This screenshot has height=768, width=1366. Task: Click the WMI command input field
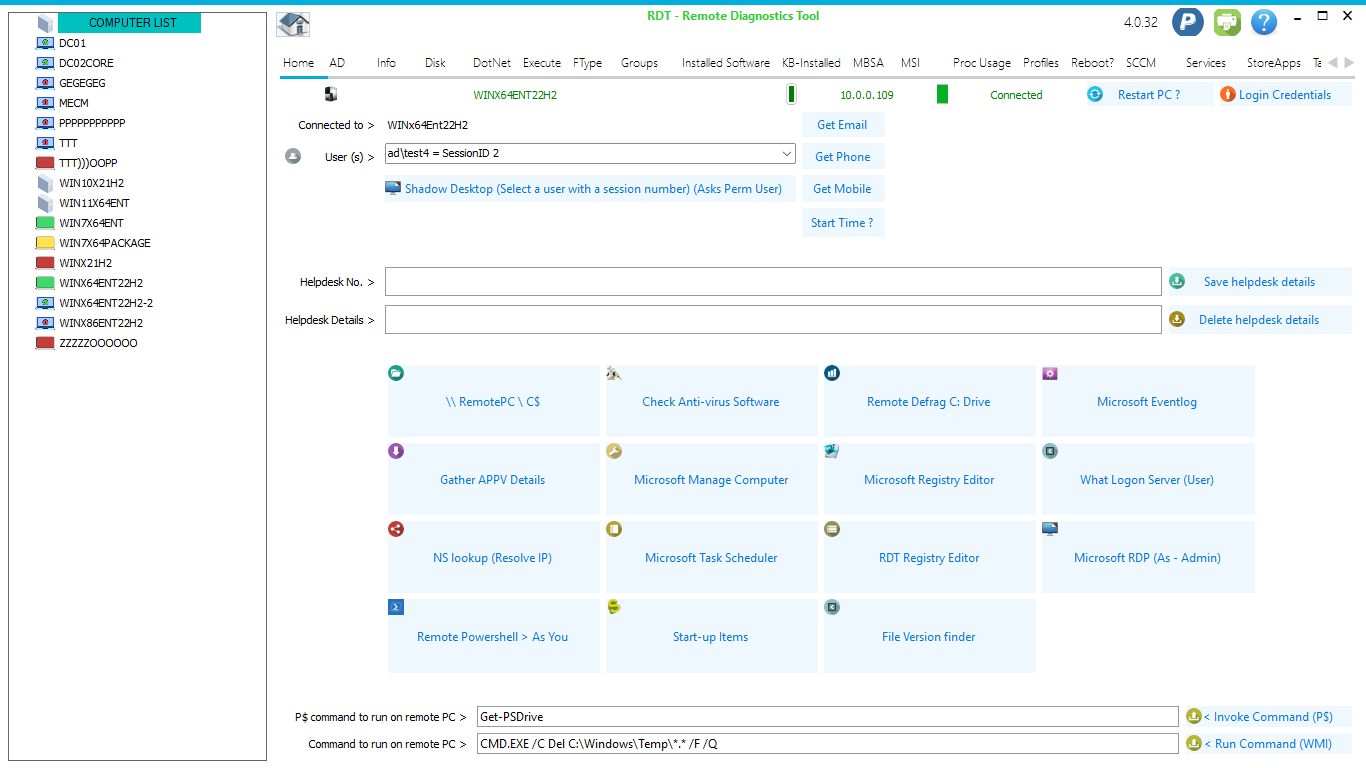pyautogui.click(x=828, y=743)
